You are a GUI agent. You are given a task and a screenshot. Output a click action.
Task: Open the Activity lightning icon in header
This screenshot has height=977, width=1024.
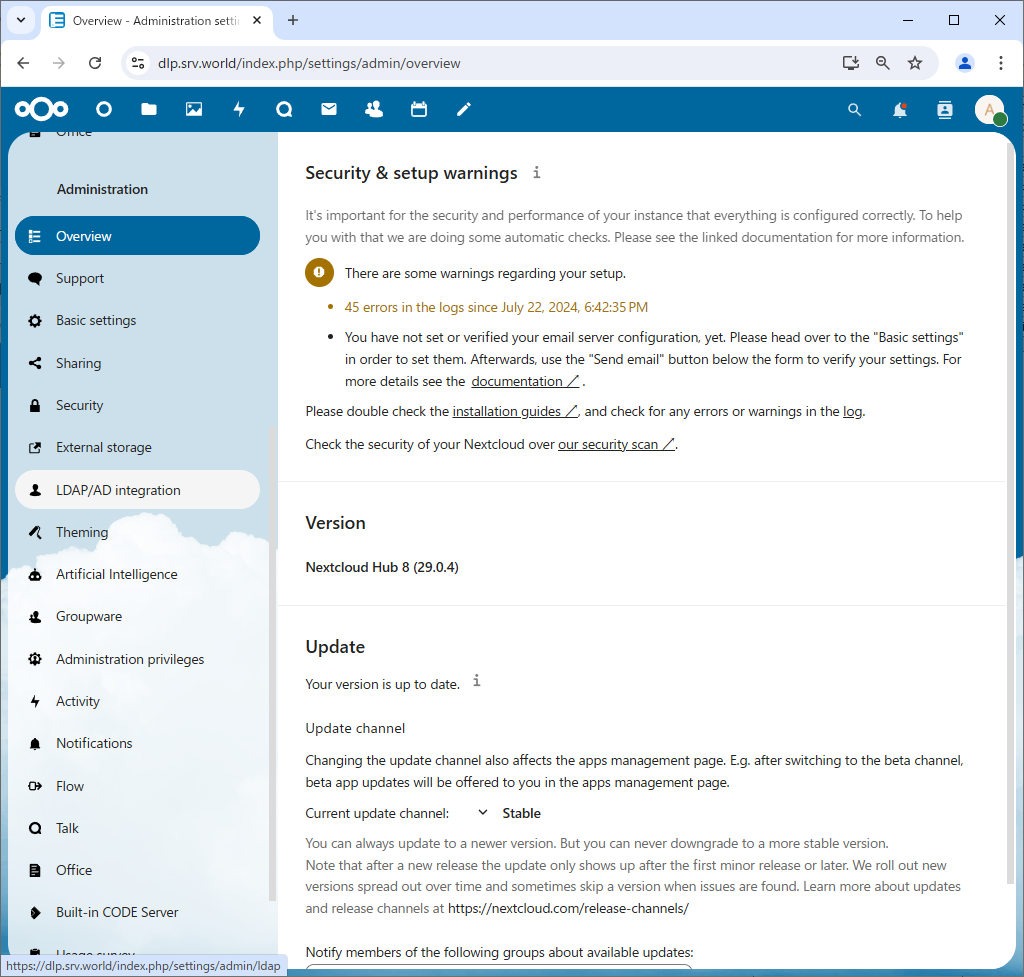point(239,109)
